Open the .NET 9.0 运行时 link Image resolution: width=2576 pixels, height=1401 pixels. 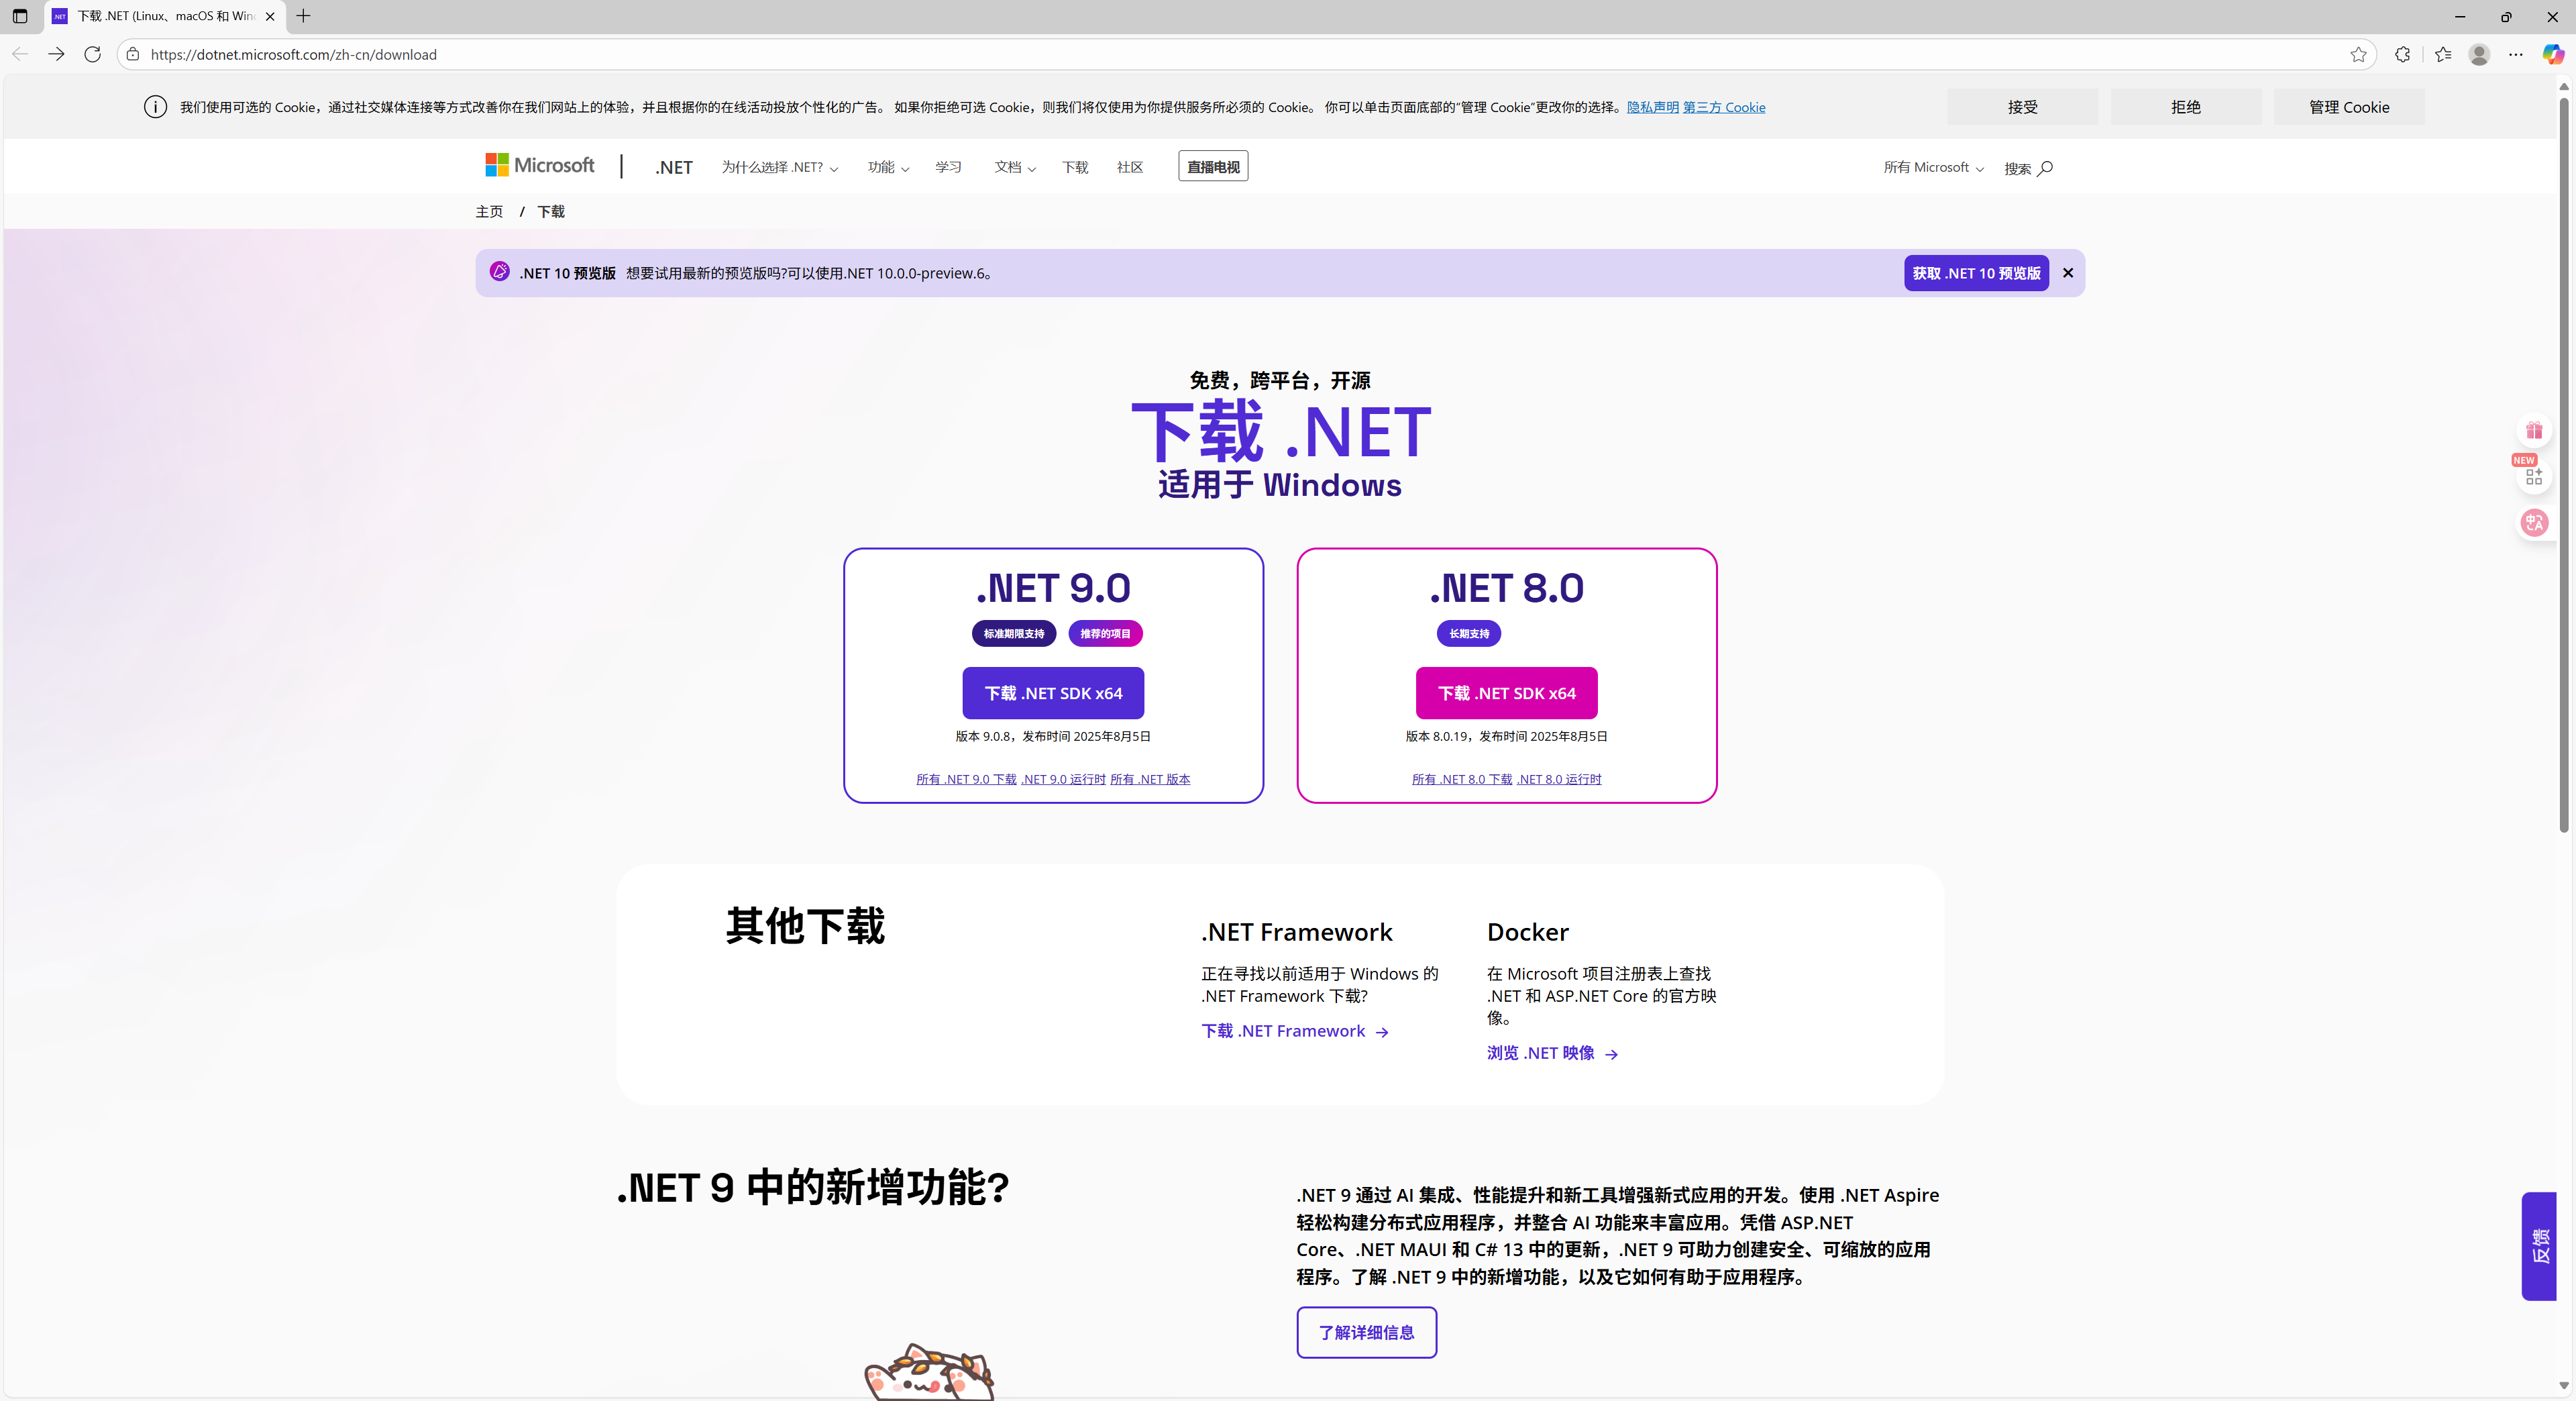(x=1063, y=779)
